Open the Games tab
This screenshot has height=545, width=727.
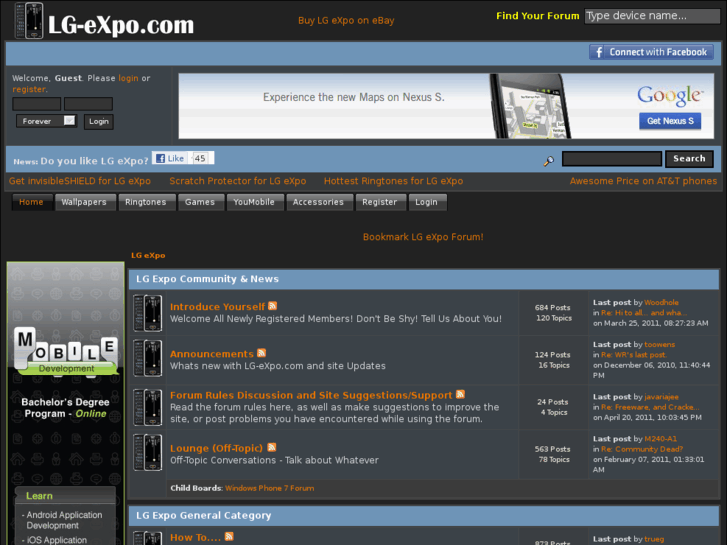200,202
